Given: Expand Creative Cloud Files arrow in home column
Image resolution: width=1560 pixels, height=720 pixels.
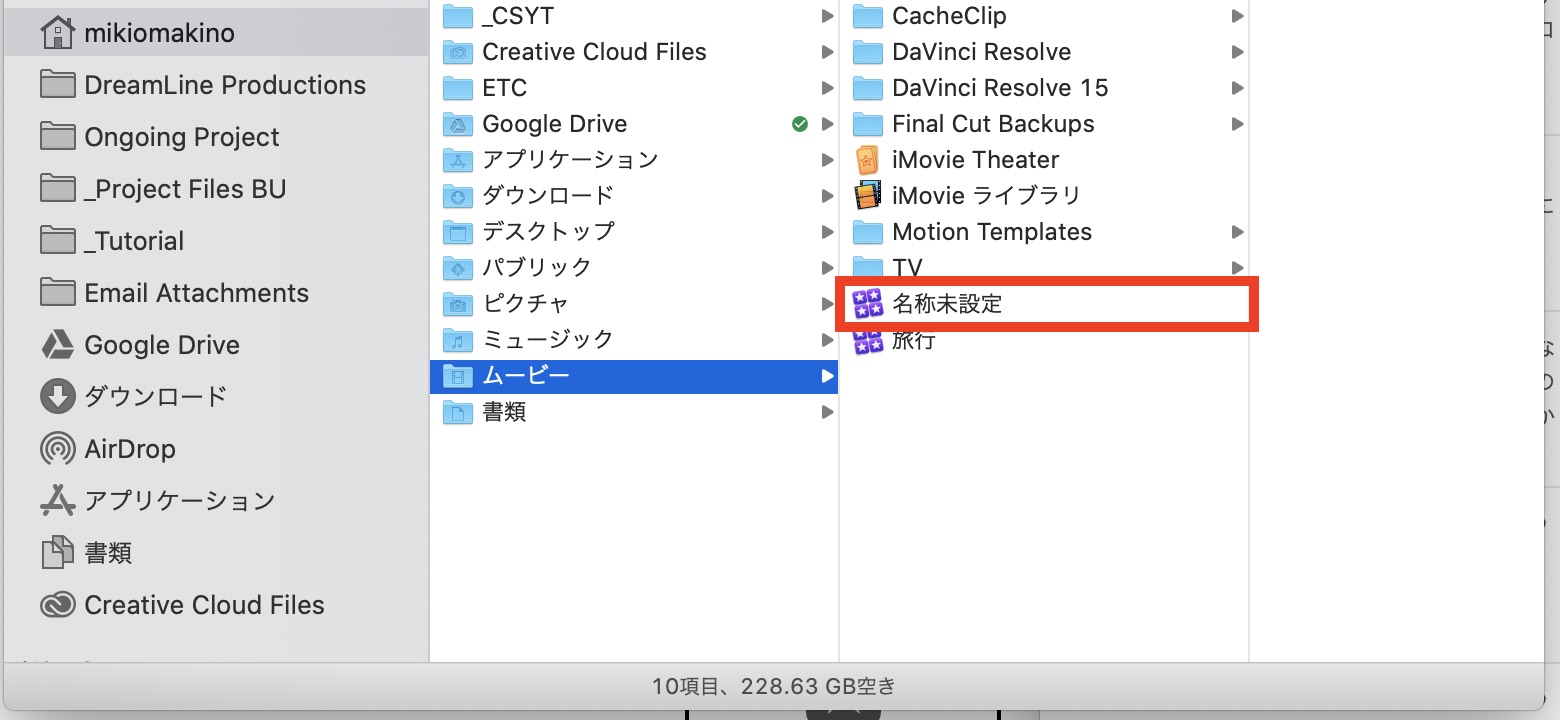Looking at the screenshot, I should click(x=827, y=52).
